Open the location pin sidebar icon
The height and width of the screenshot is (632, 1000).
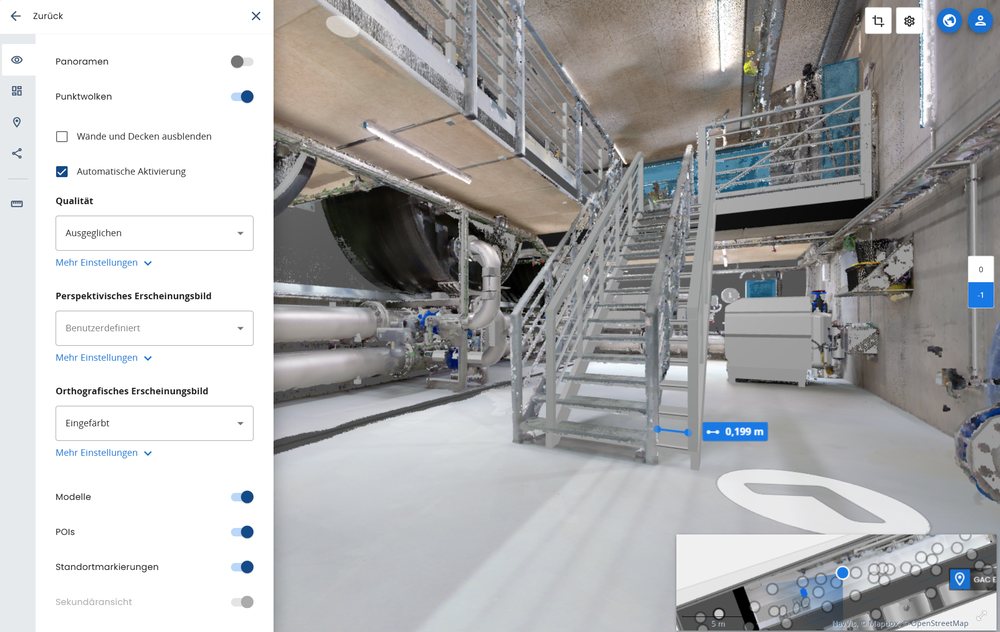tap(17, 122)
